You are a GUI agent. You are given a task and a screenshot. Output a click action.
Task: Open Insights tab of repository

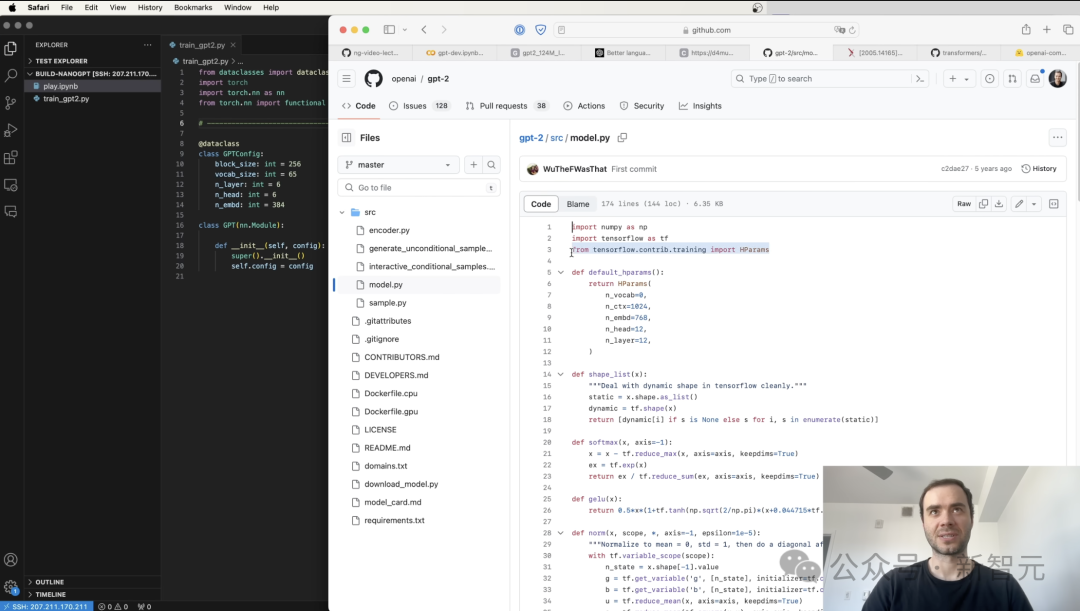pos(700,106)
